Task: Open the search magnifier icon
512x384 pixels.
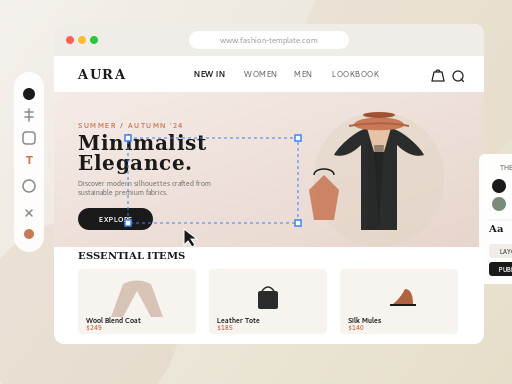Action: [x=458, y=76]
